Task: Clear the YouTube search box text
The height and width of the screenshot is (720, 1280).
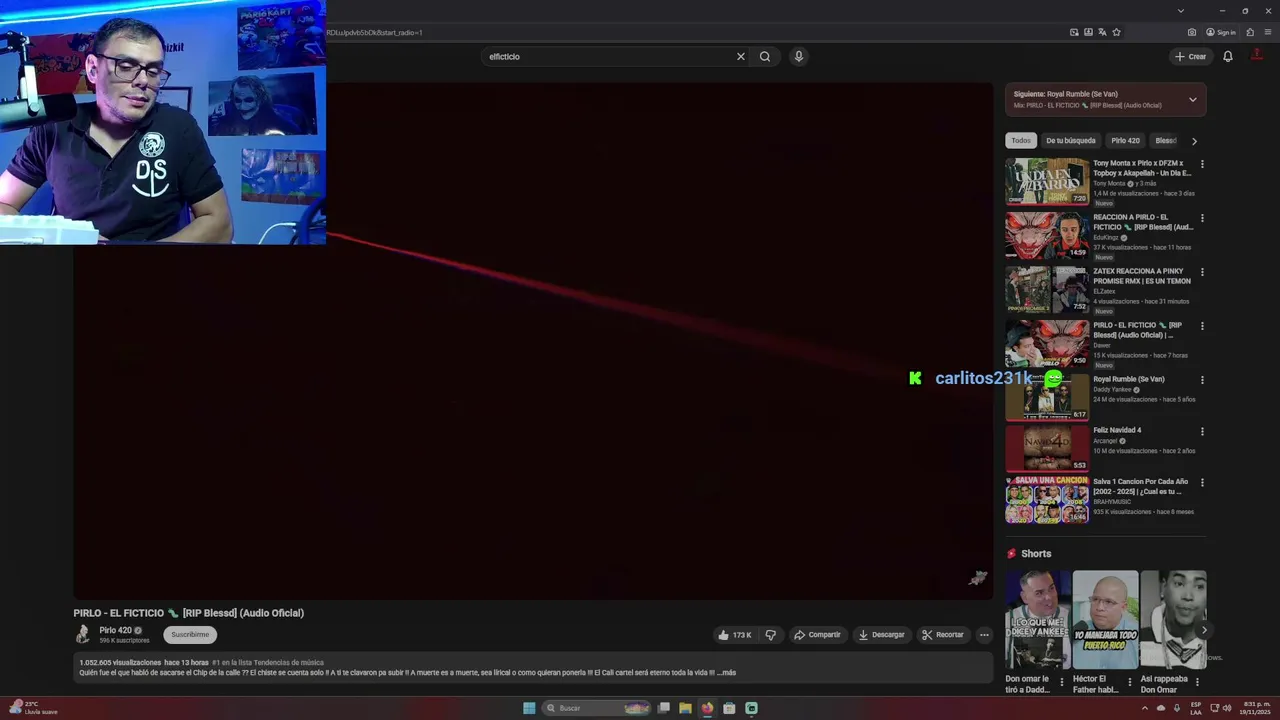Action: coord(740,57)
